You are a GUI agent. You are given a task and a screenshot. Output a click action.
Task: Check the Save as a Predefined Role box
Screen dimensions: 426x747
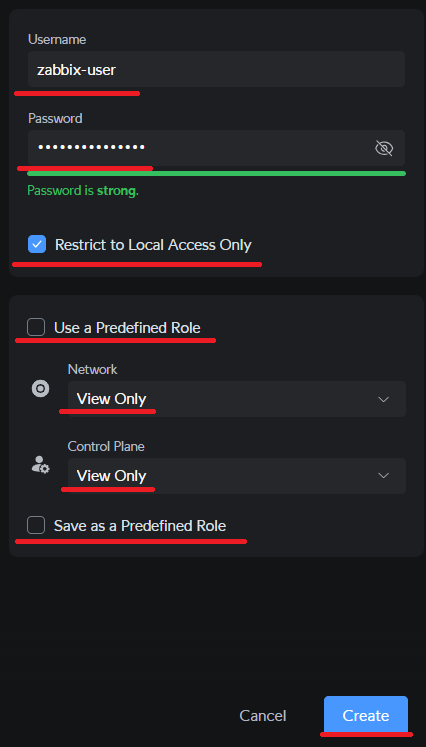36,525
